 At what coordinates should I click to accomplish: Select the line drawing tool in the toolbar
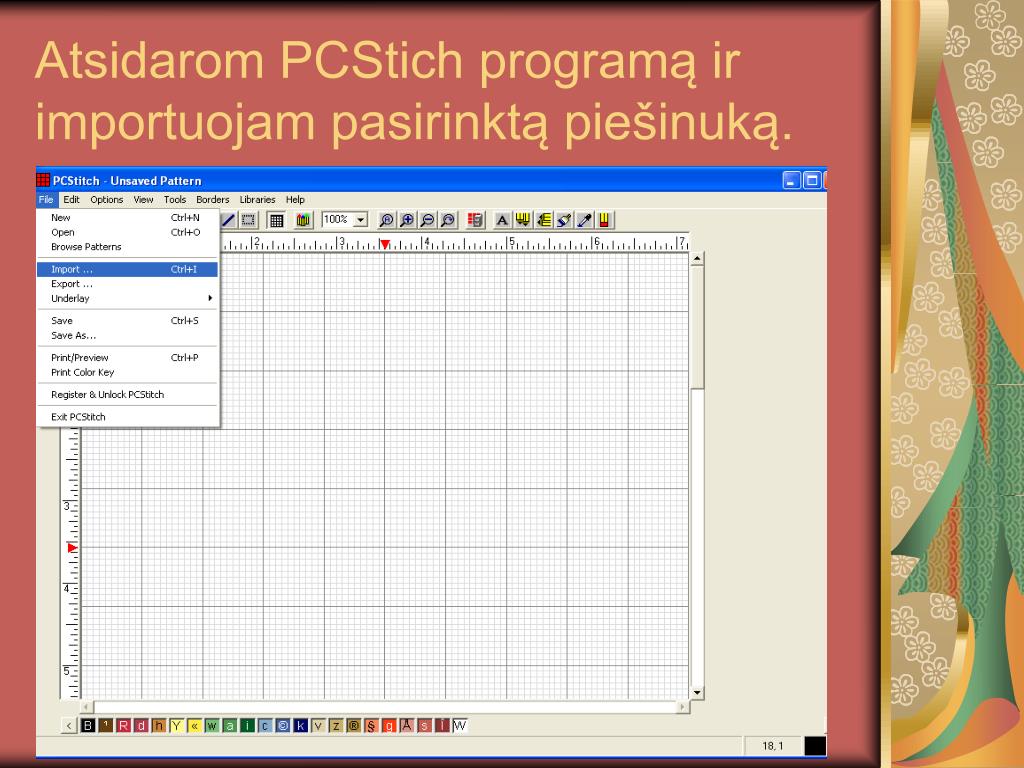pos(228,220)
